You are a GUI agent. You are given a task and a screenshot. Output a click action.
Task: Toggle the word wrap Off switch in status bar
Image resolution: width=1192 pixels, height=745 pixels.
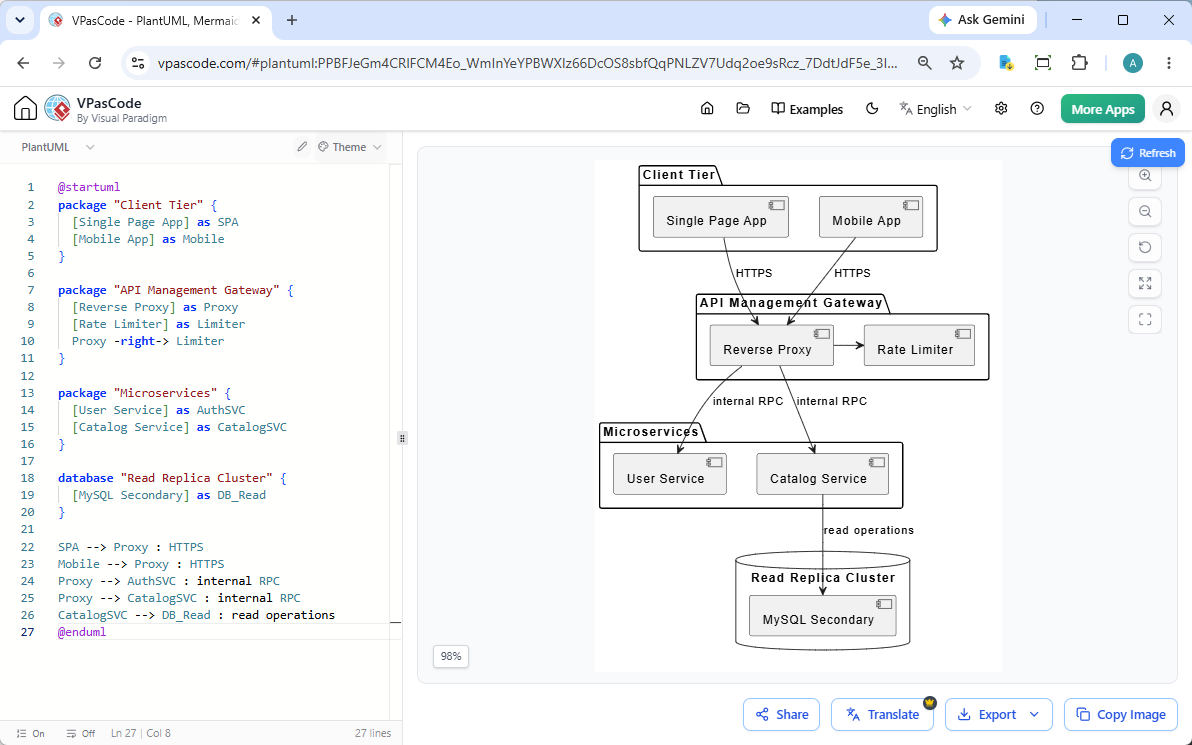81,734
